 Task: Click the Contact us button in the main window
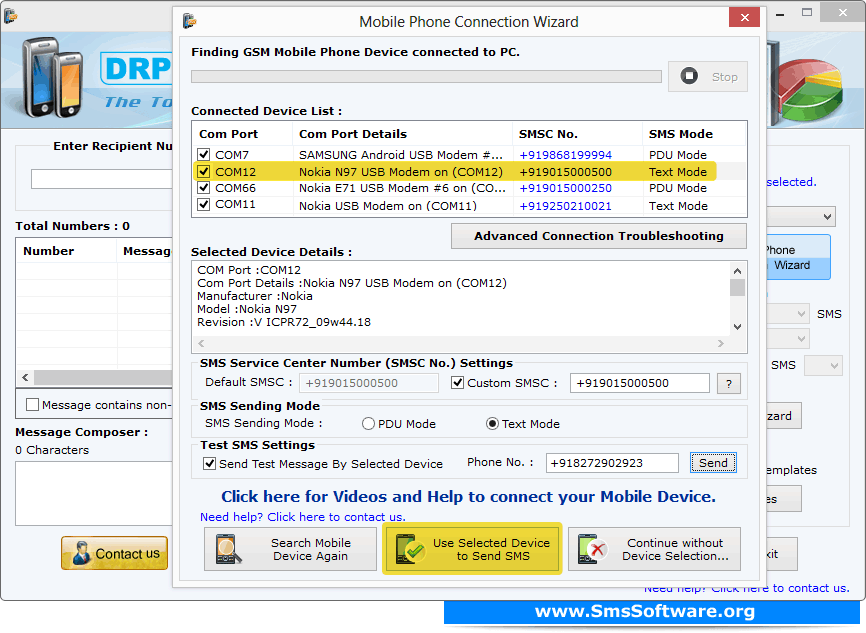tap(114, 553)
